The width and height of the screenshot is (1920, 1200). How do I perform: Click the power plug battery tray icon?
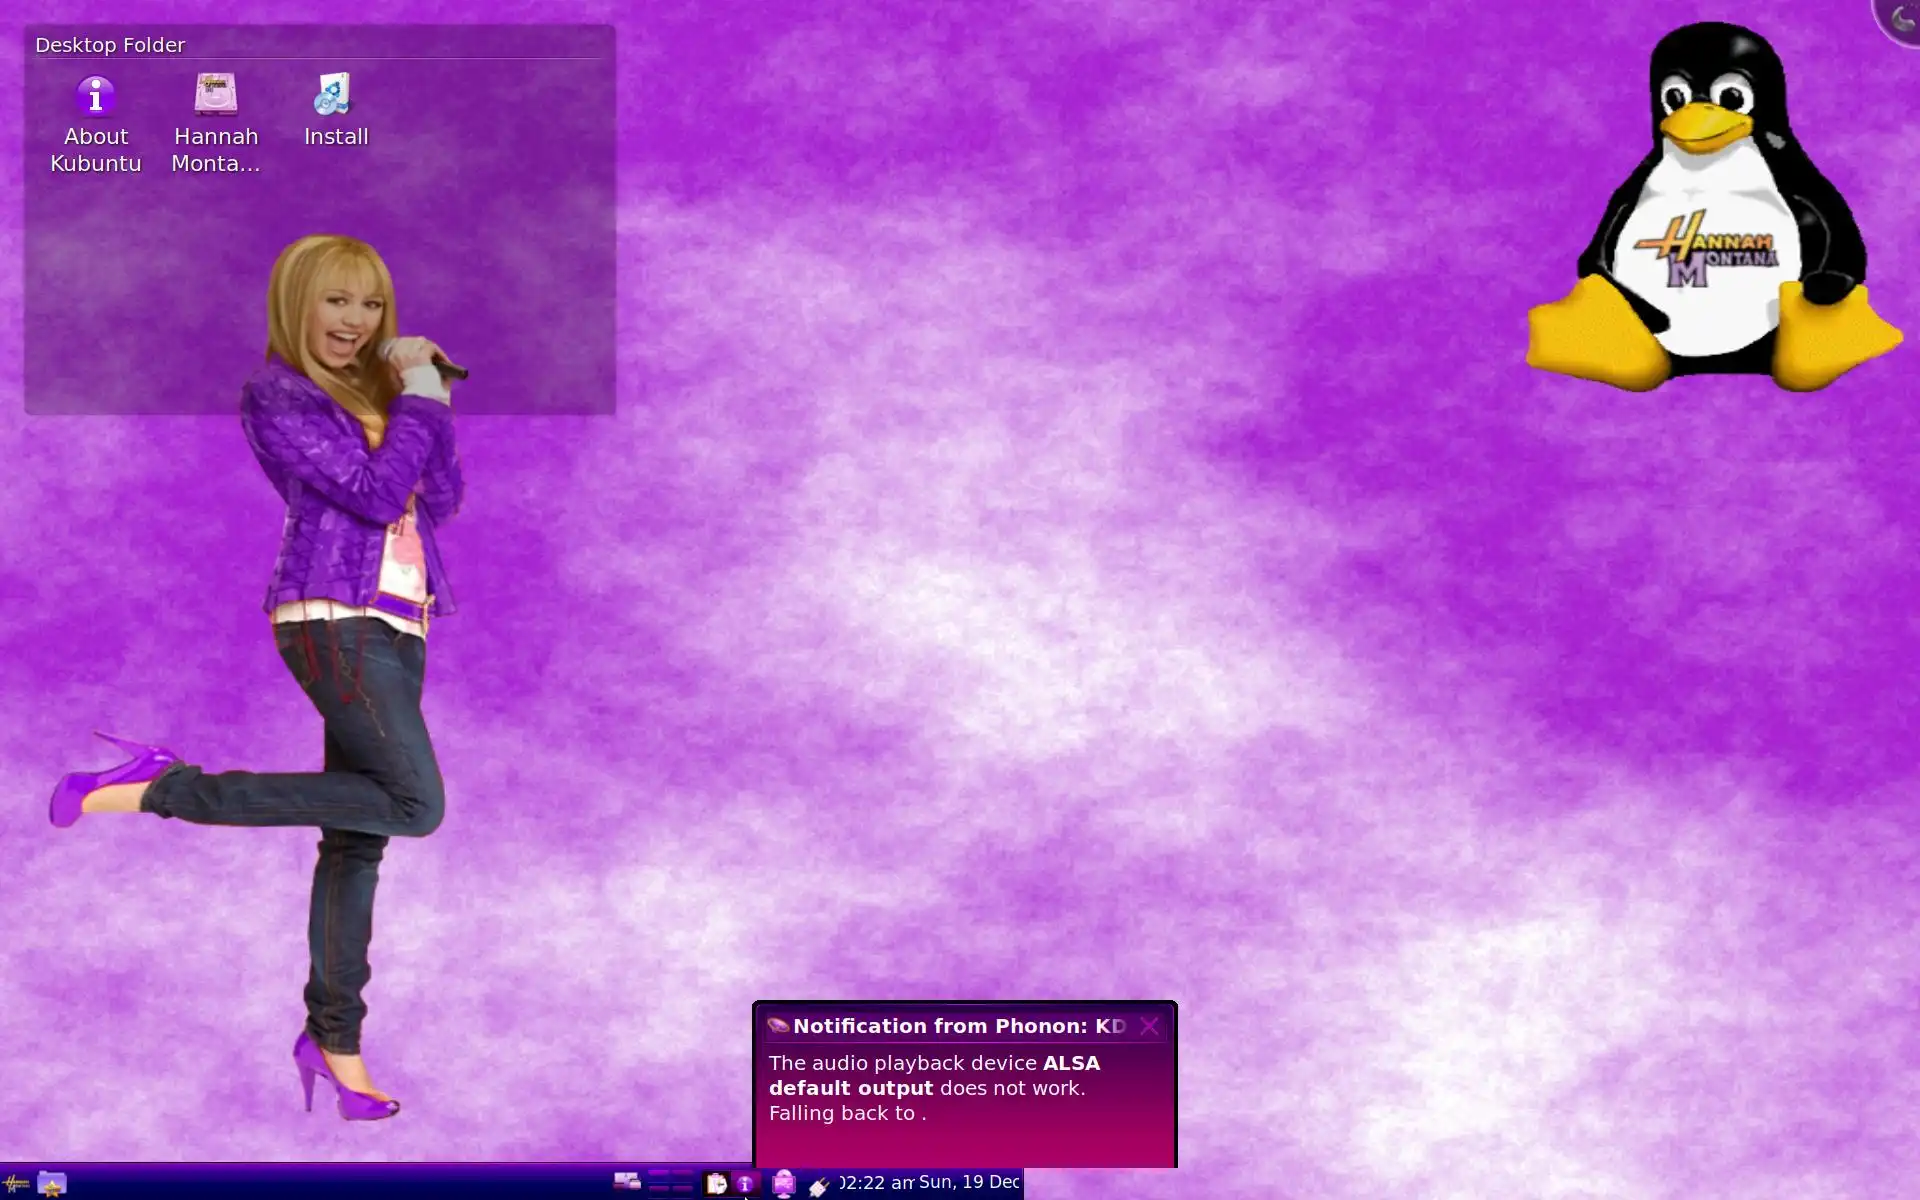point(819,1186)
